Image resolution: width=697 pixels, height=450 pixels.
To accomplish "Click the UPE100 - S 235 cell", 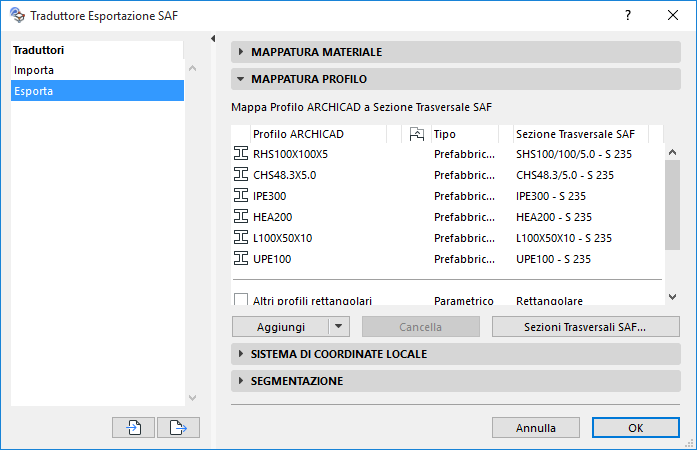I will click(553, 259).
